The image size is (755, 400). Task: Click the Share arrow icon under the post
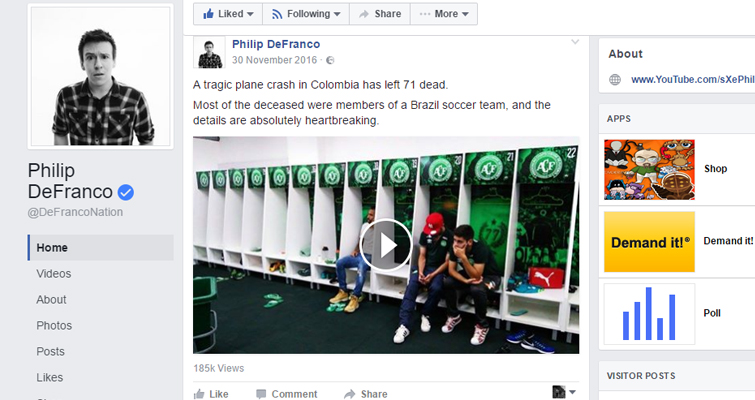click(350, 394)
